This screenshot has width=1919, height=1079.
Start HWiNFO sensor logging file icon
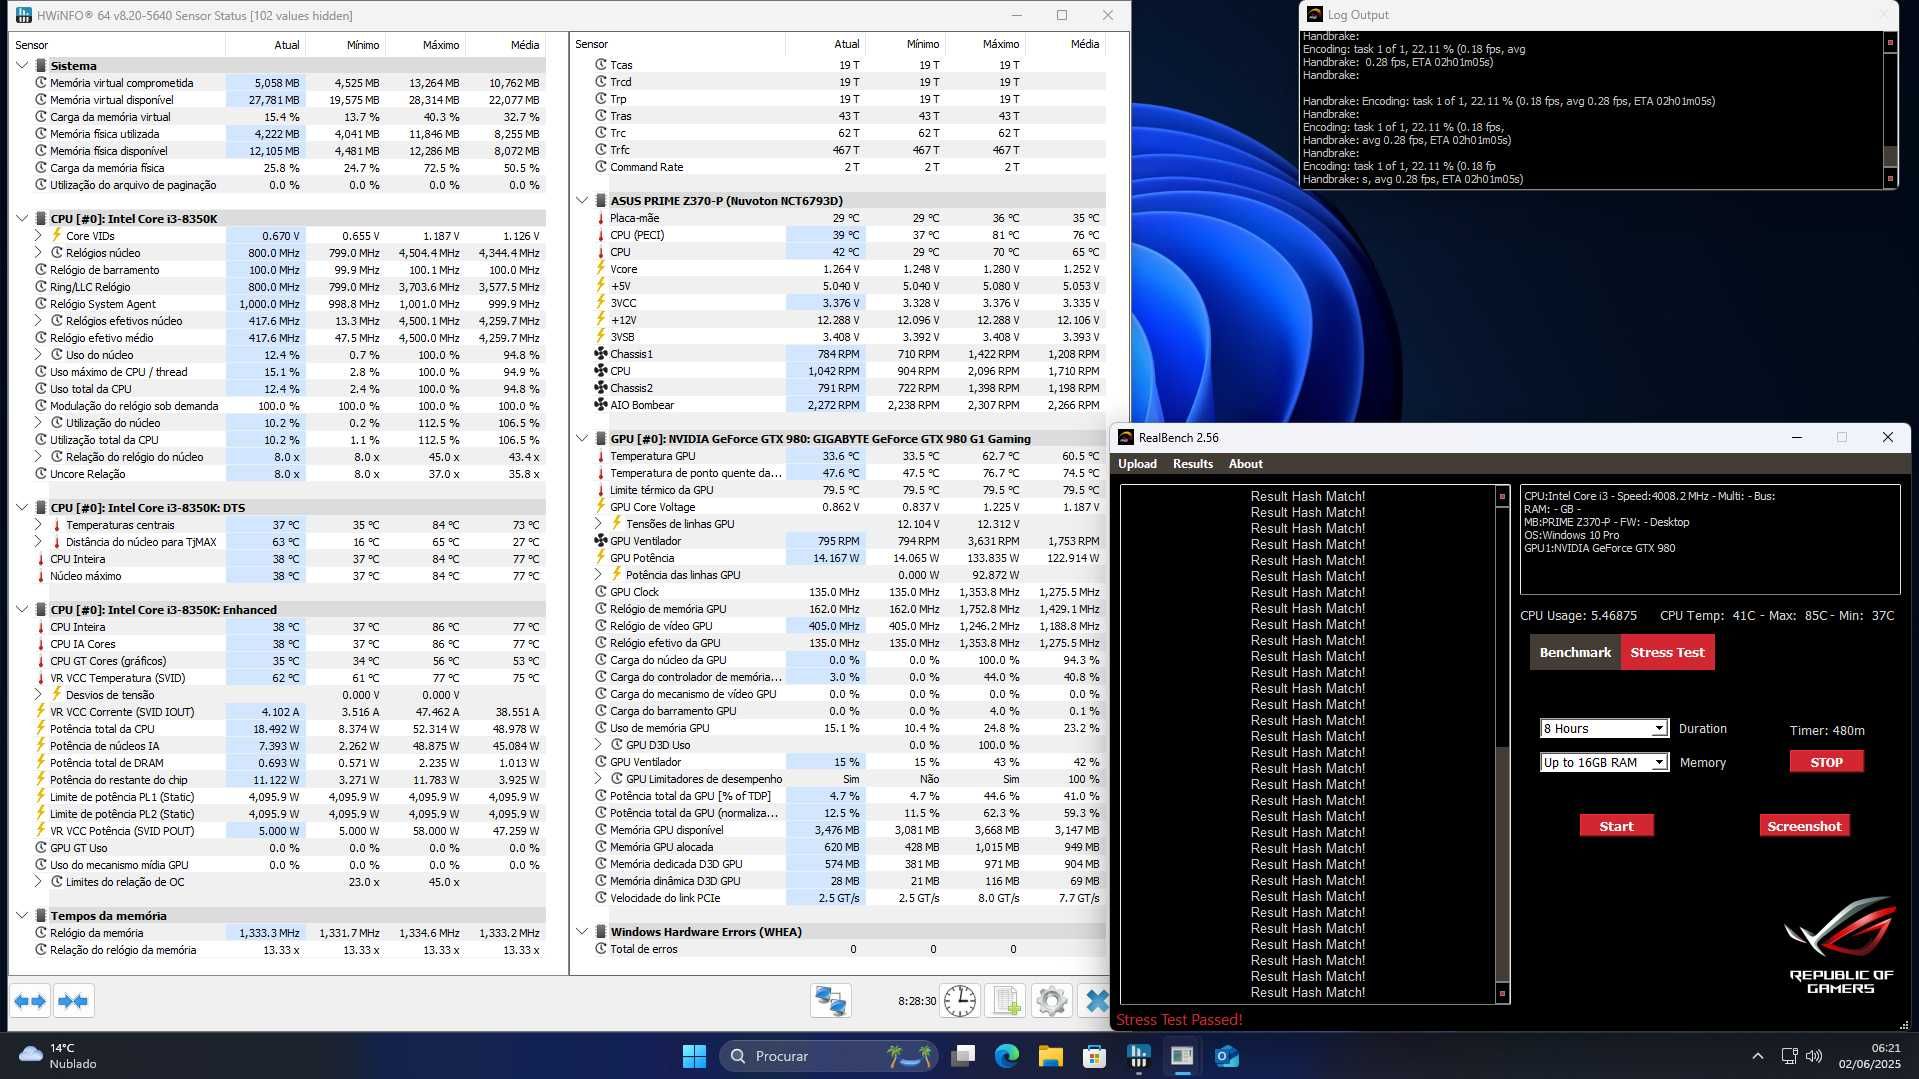(x=1005, y=1001)
